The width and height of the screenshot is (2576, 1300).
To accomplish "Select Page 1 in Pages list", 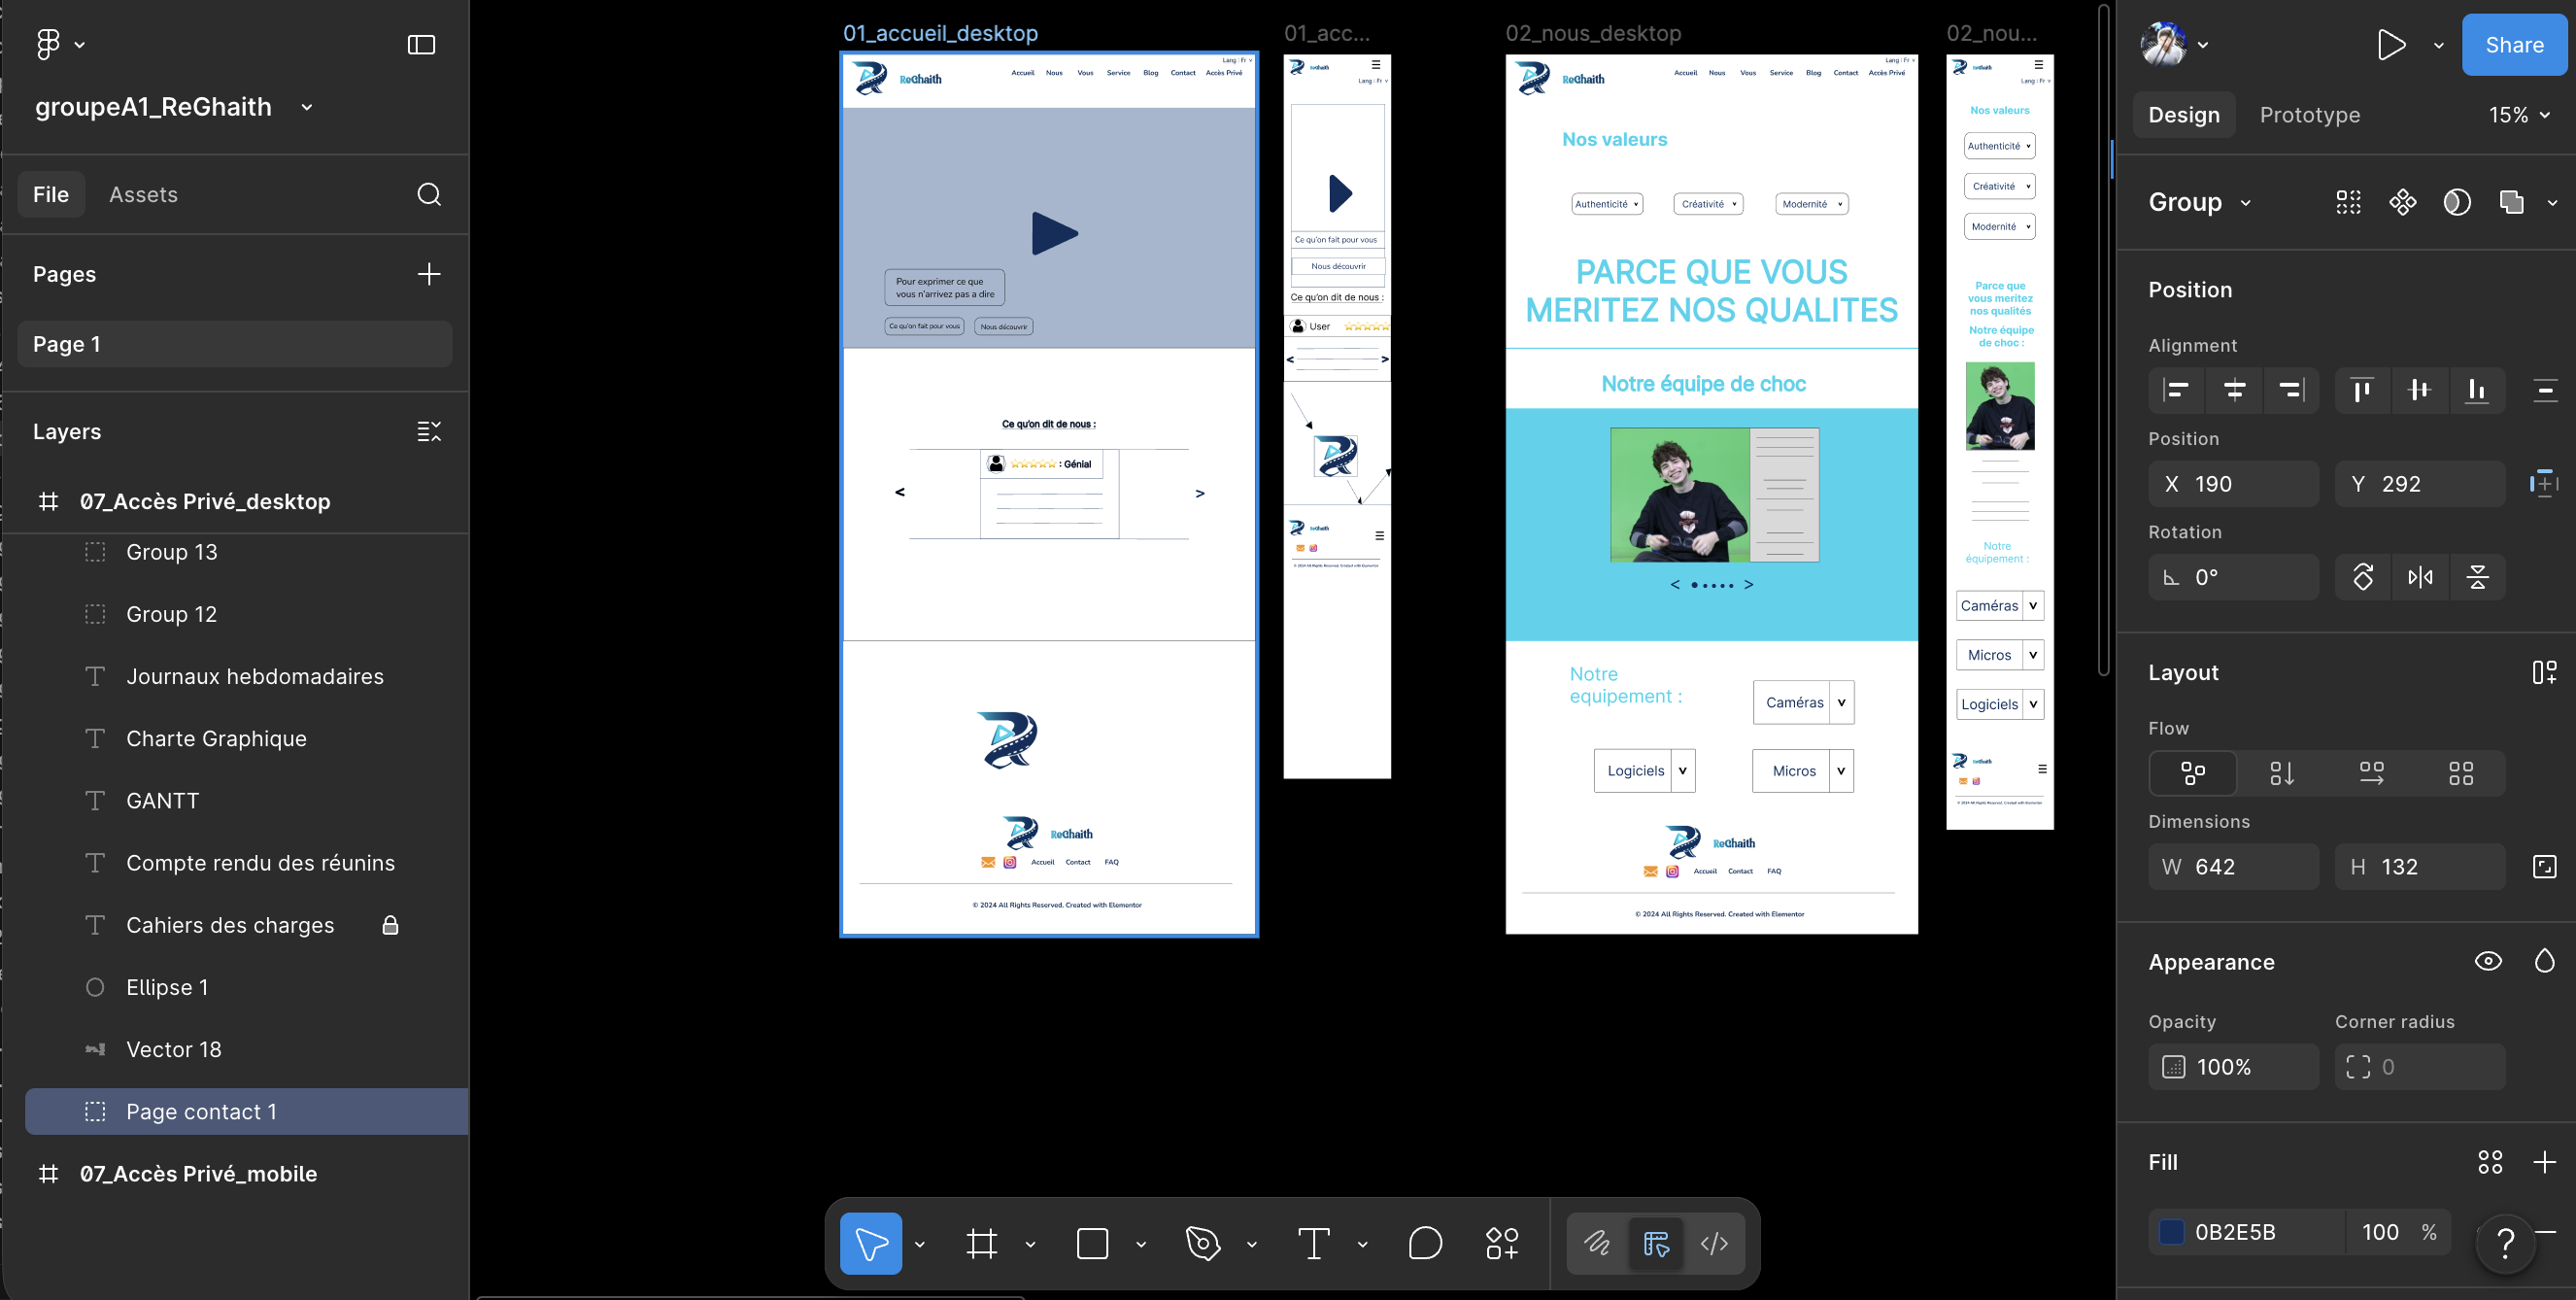I will [x=235, y=344].
